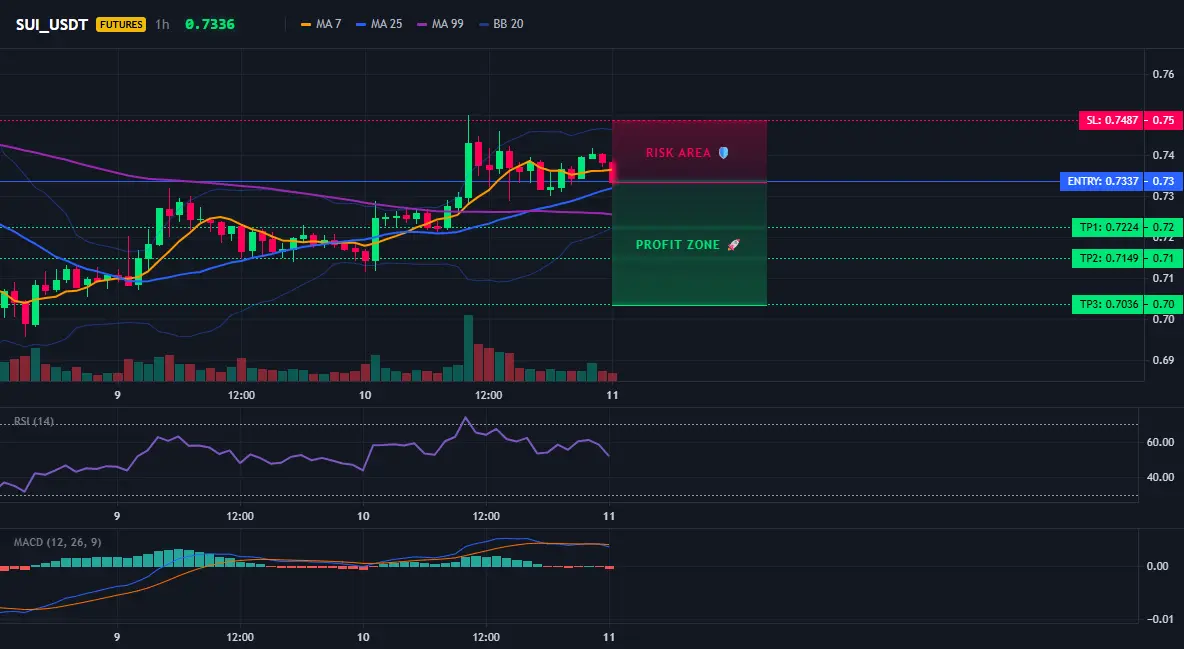This screenshot has height=649, width=1184.
Task: Click the tallest green volume bar
Action: click(x=468, y=348)
